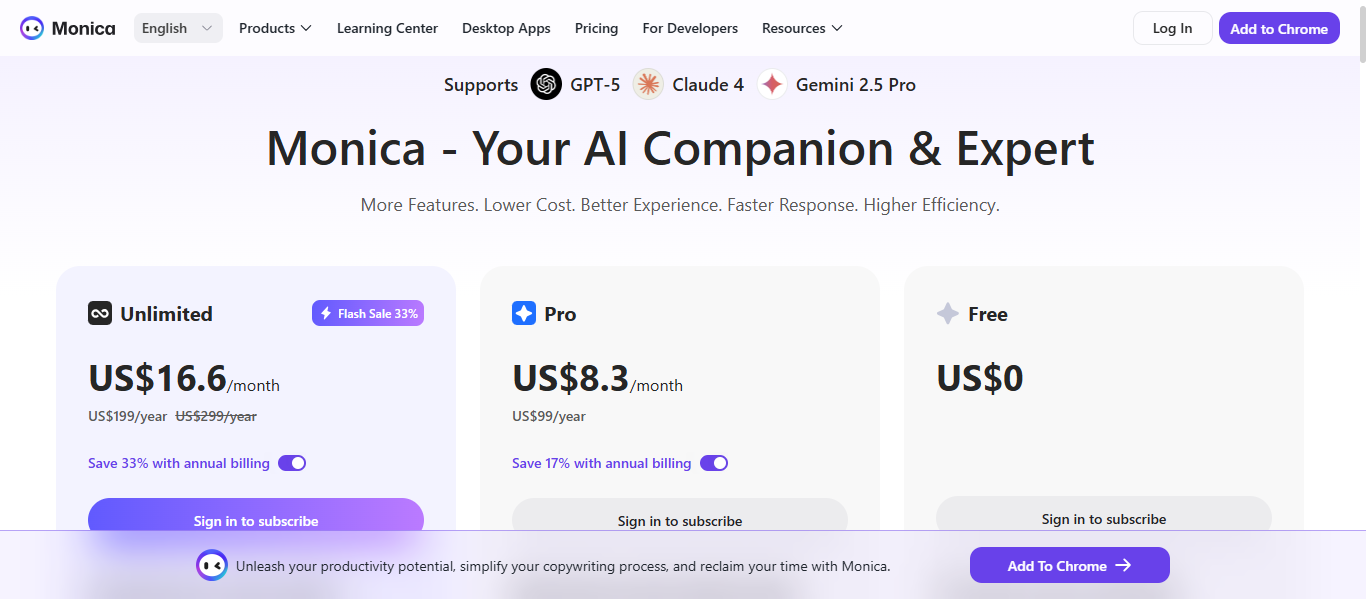The image size is (1366, 599).
Task: Click the Flash Sale 33% badge
Action: pos(368,314)
